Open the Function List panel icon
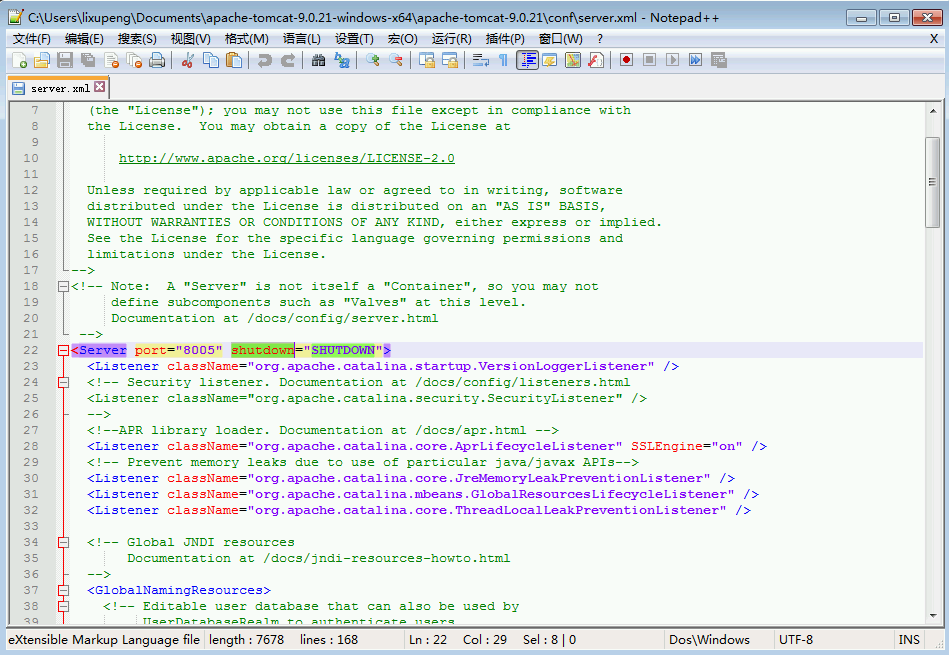The image size is (949, 655). tap(596, 60)
